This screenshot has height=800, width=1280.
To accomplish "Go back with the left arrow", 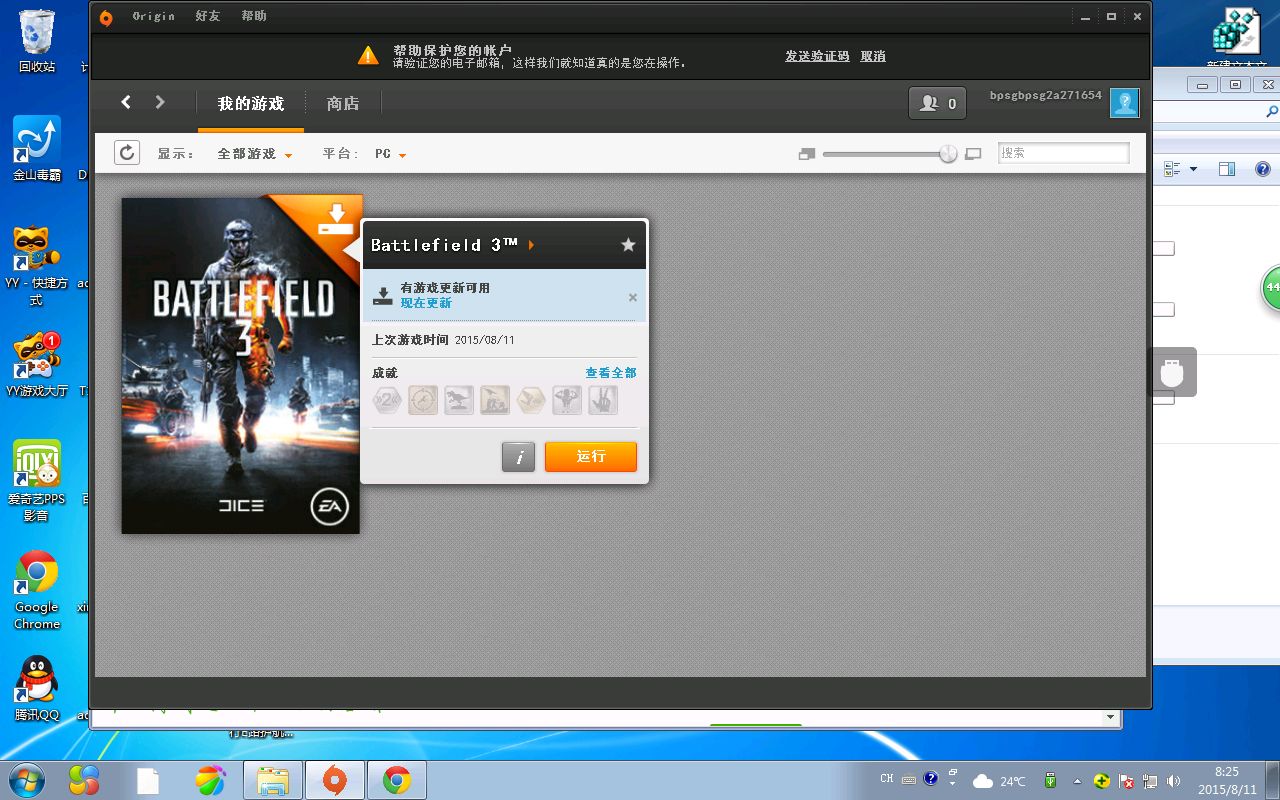I will (x=126, y=102).
